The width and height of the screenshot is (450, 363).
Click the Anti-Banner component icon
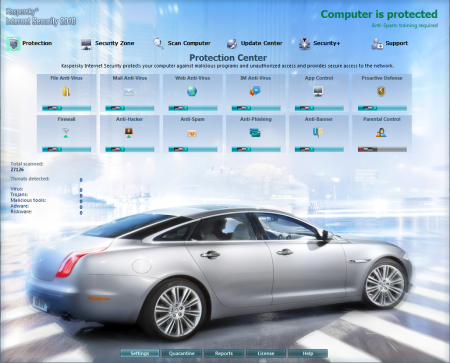(318, 133)
